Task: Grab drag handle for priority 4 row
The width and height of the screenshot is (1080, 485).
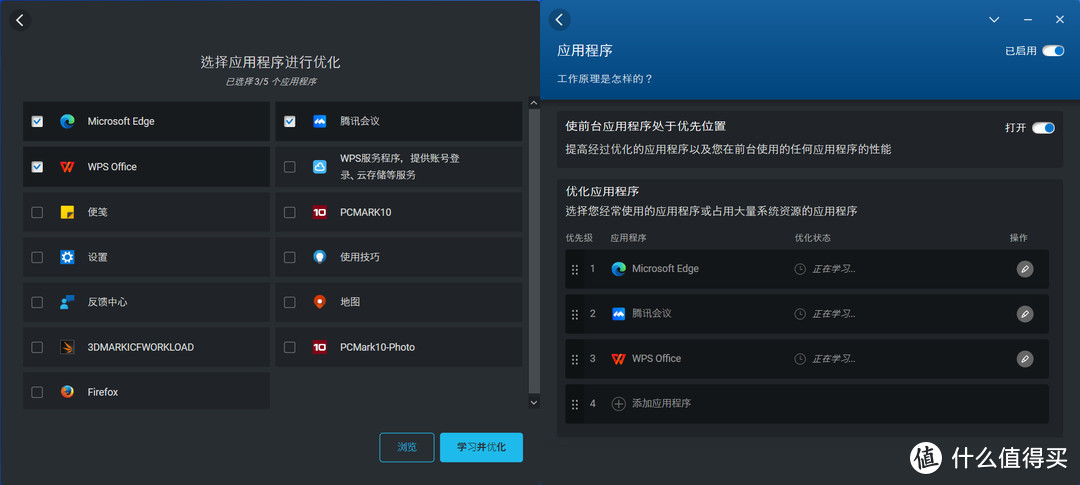Action: point(575,404)
